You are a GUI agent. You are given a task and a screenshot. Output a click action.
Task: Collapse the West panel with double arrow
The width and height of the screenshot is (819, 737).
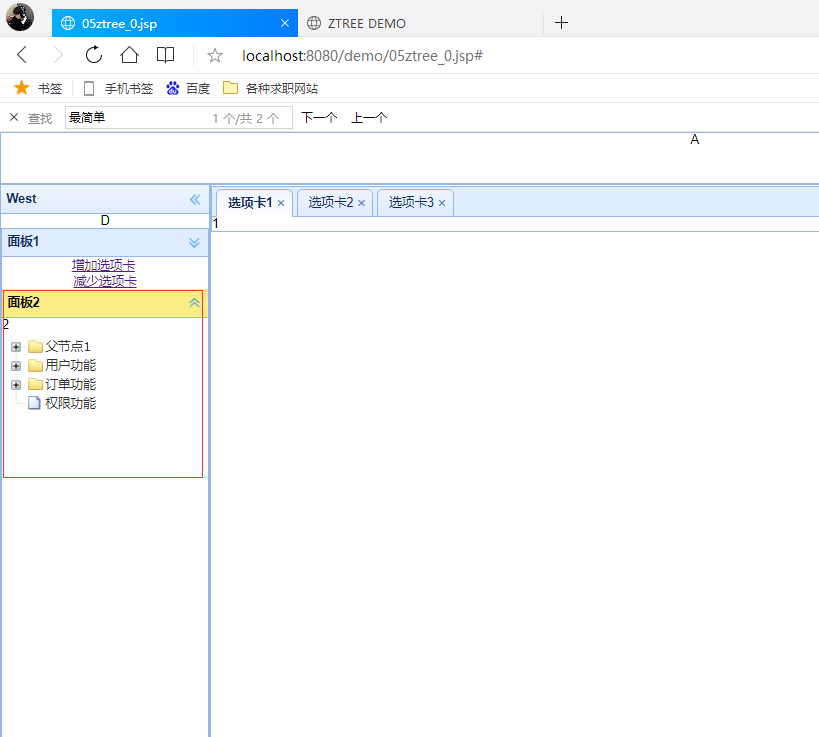[x=195, y=199]
